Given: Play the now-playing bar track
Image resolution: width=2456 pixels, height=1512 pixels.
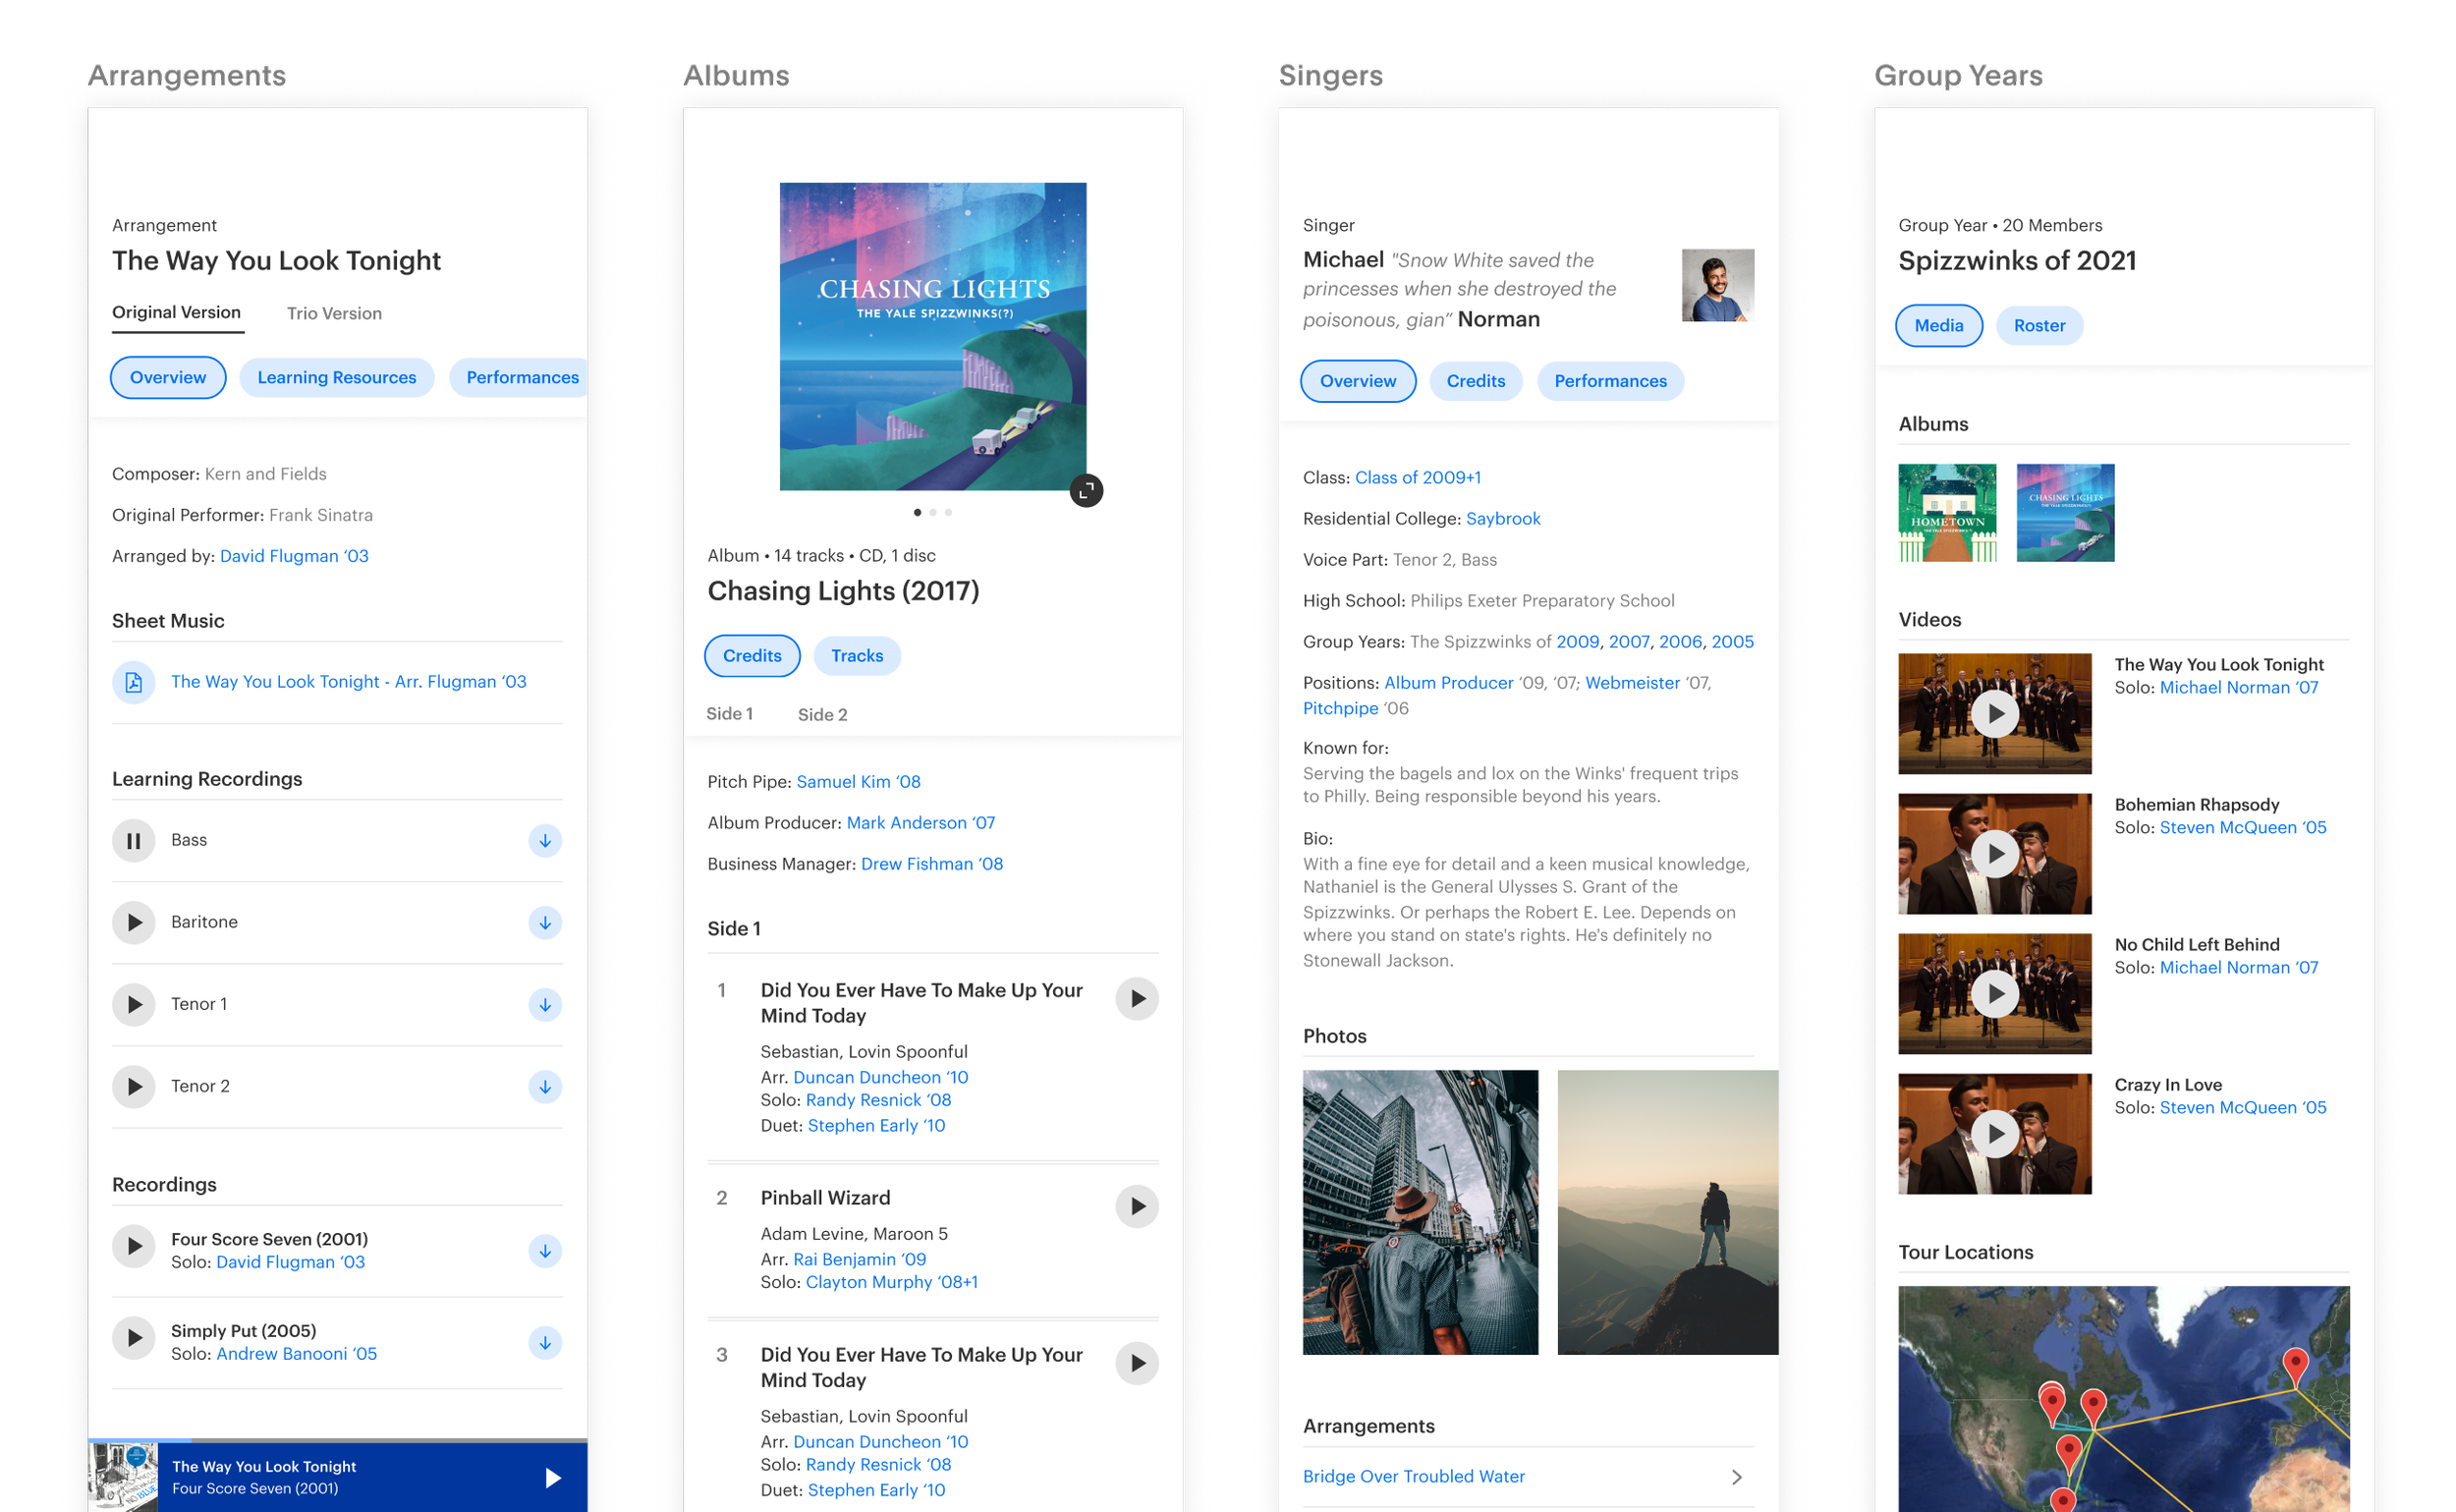Looking at the screenshot, I should click(x=553, y=1478).
